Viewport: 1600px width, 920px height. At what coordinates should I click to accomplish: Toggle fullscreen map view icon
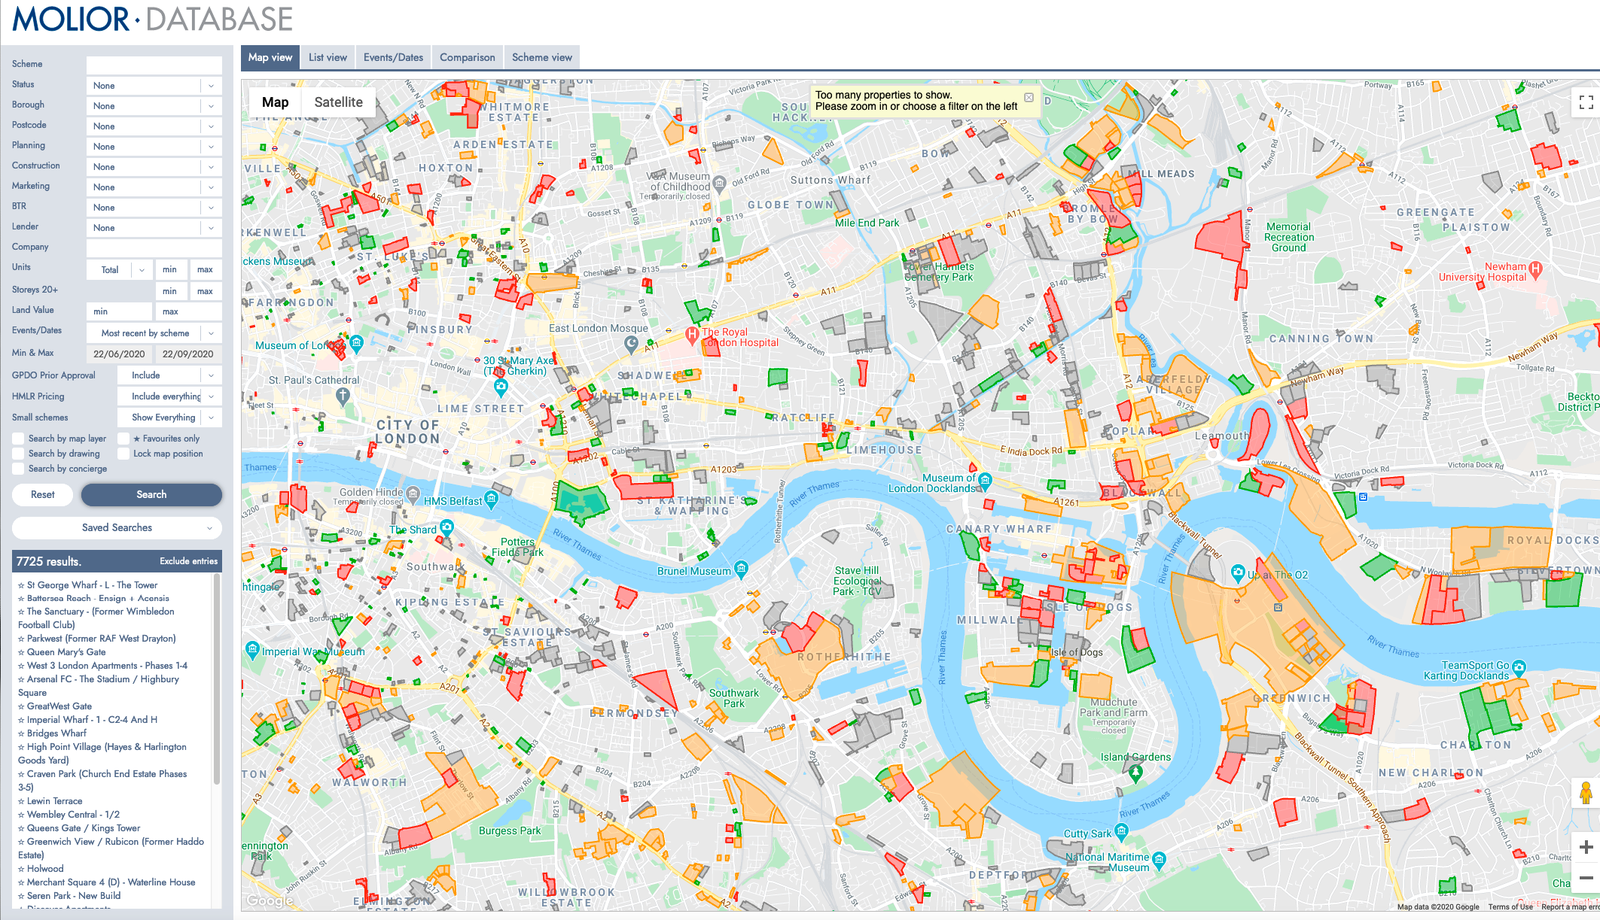tap(1586, 102)
